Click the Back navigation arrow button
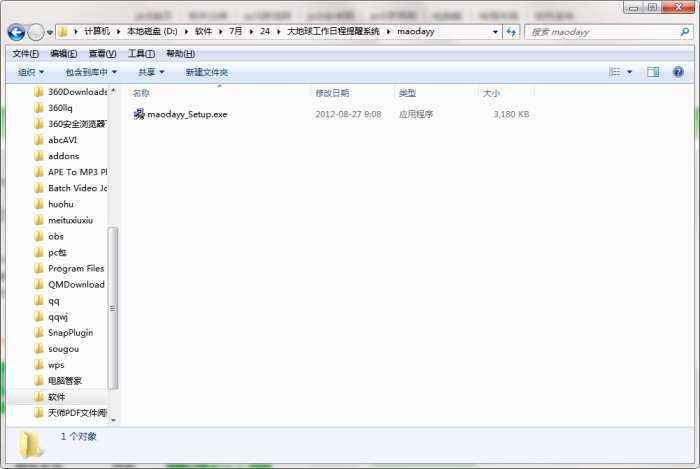 click(17, 32)
